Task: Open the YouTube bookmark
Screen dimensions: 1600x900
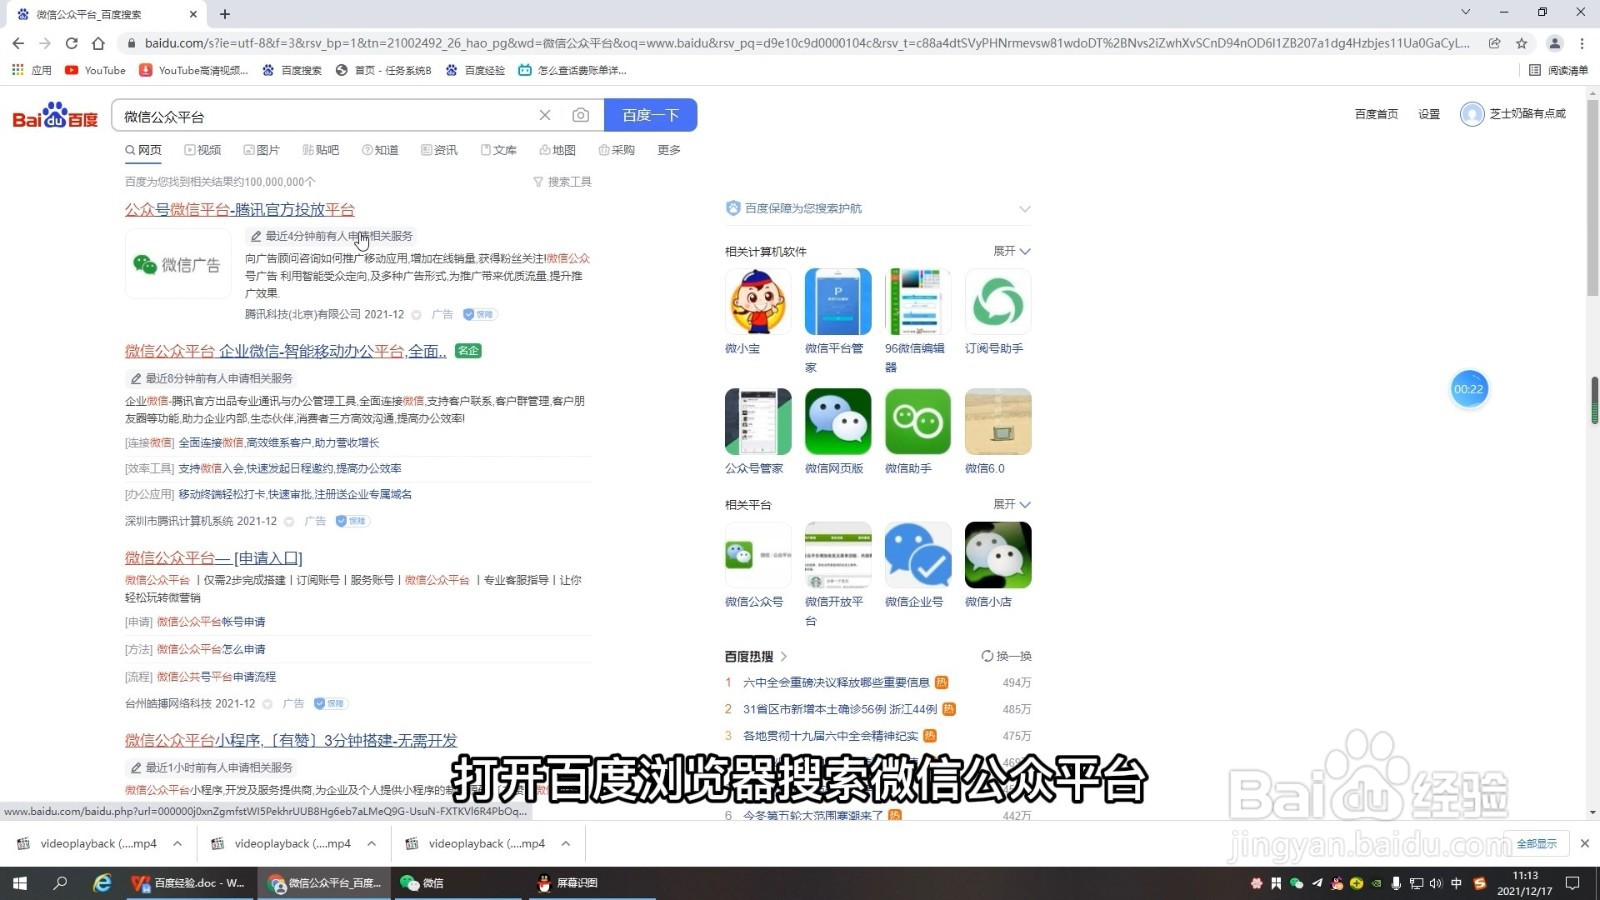Action: tap(95, 70)
